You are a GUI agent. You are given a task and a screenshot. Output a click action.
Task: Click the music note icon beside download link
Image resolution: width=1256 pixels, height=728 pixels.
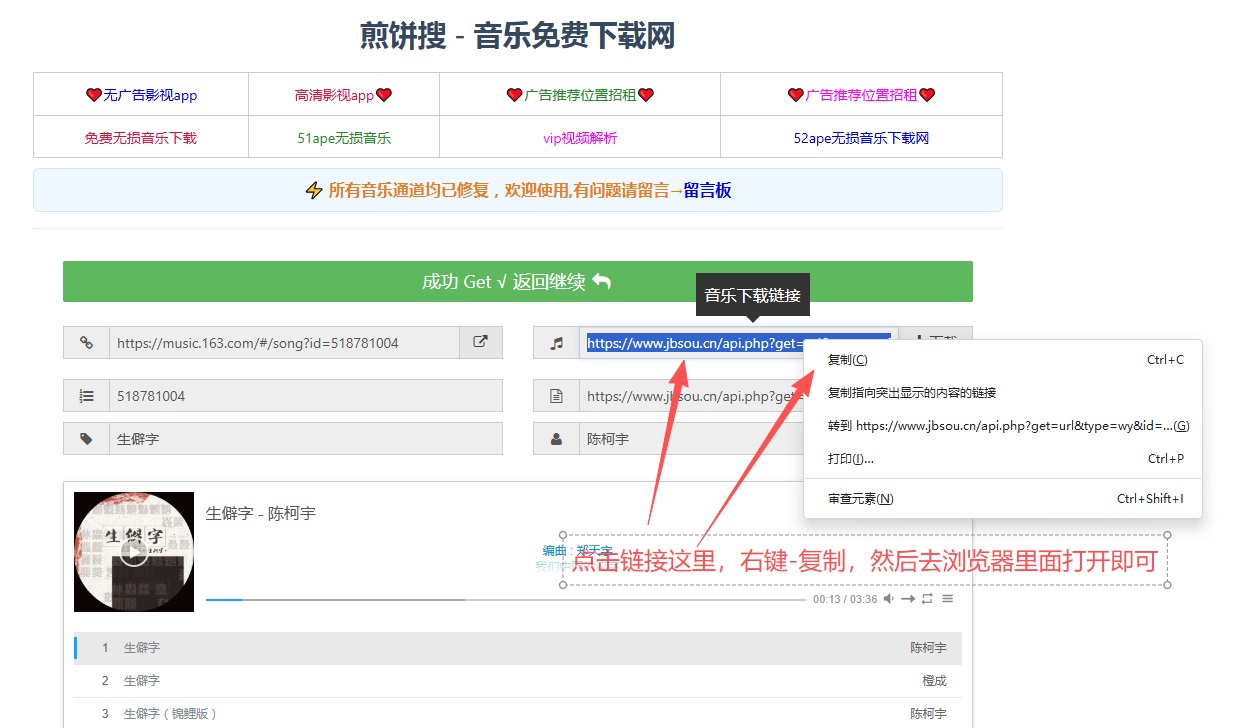pos(556,342)
